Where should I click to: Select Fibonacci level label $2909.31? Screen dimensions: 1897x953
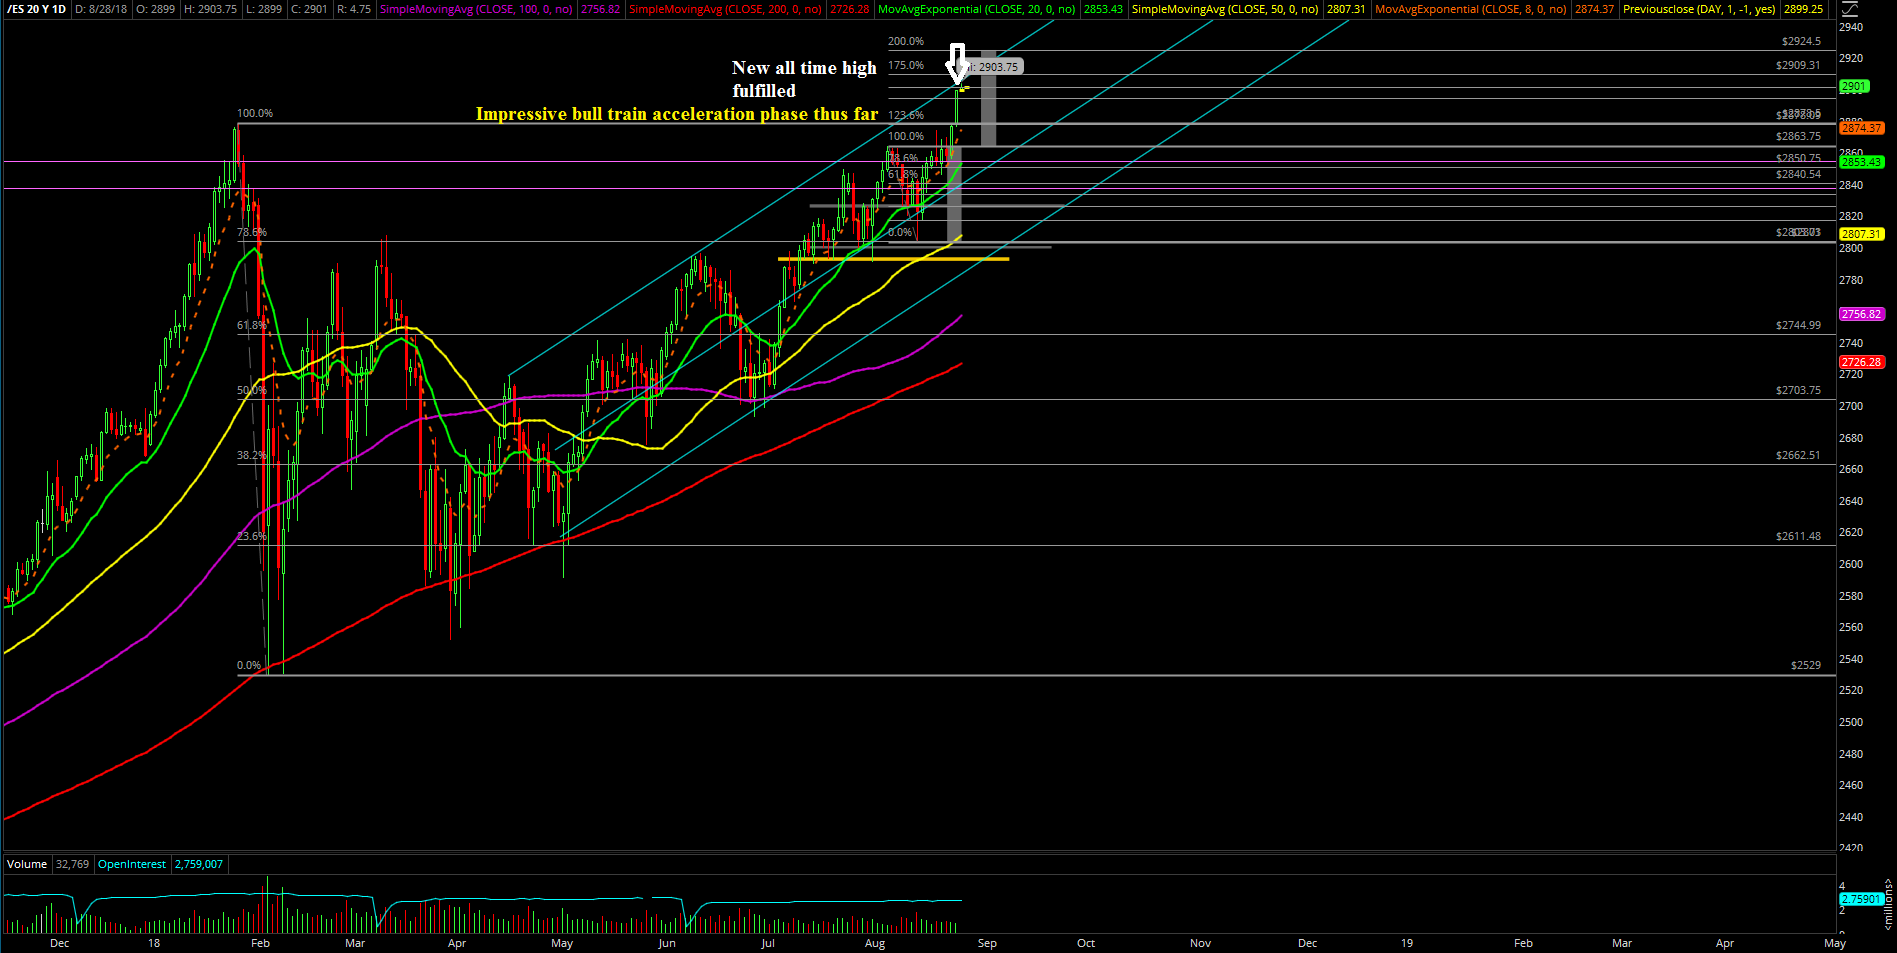coord(1798,65)
